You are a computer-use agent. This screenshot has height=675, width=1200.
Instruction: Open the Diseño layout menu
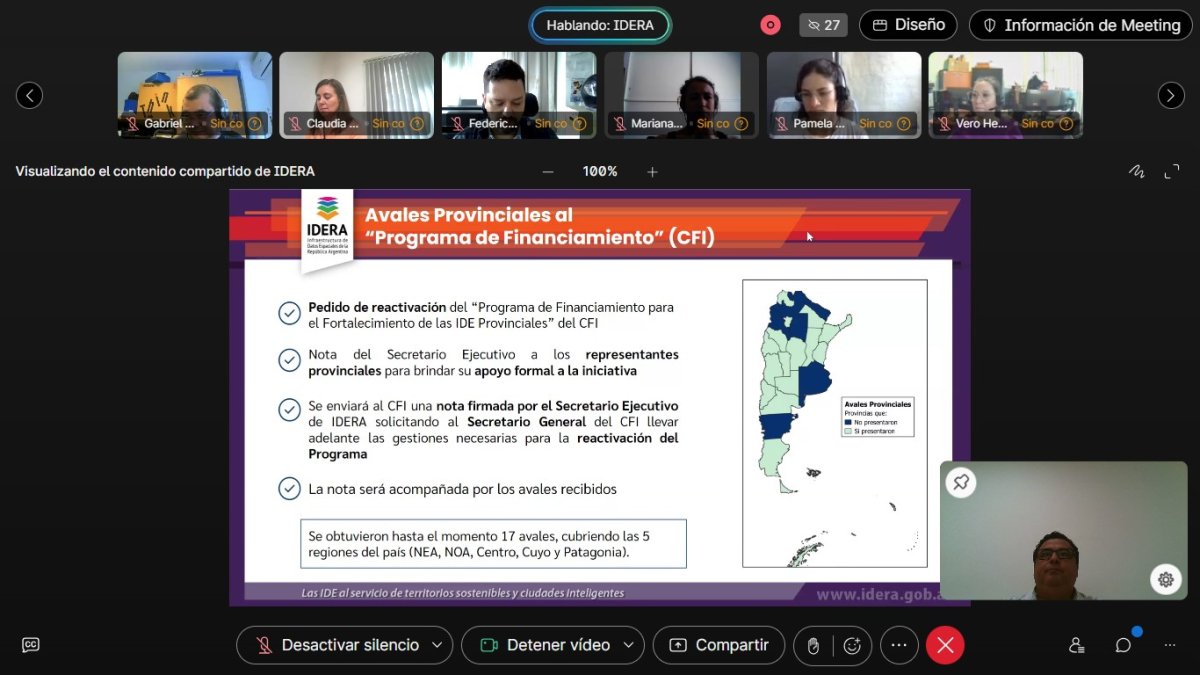point(908,25)
